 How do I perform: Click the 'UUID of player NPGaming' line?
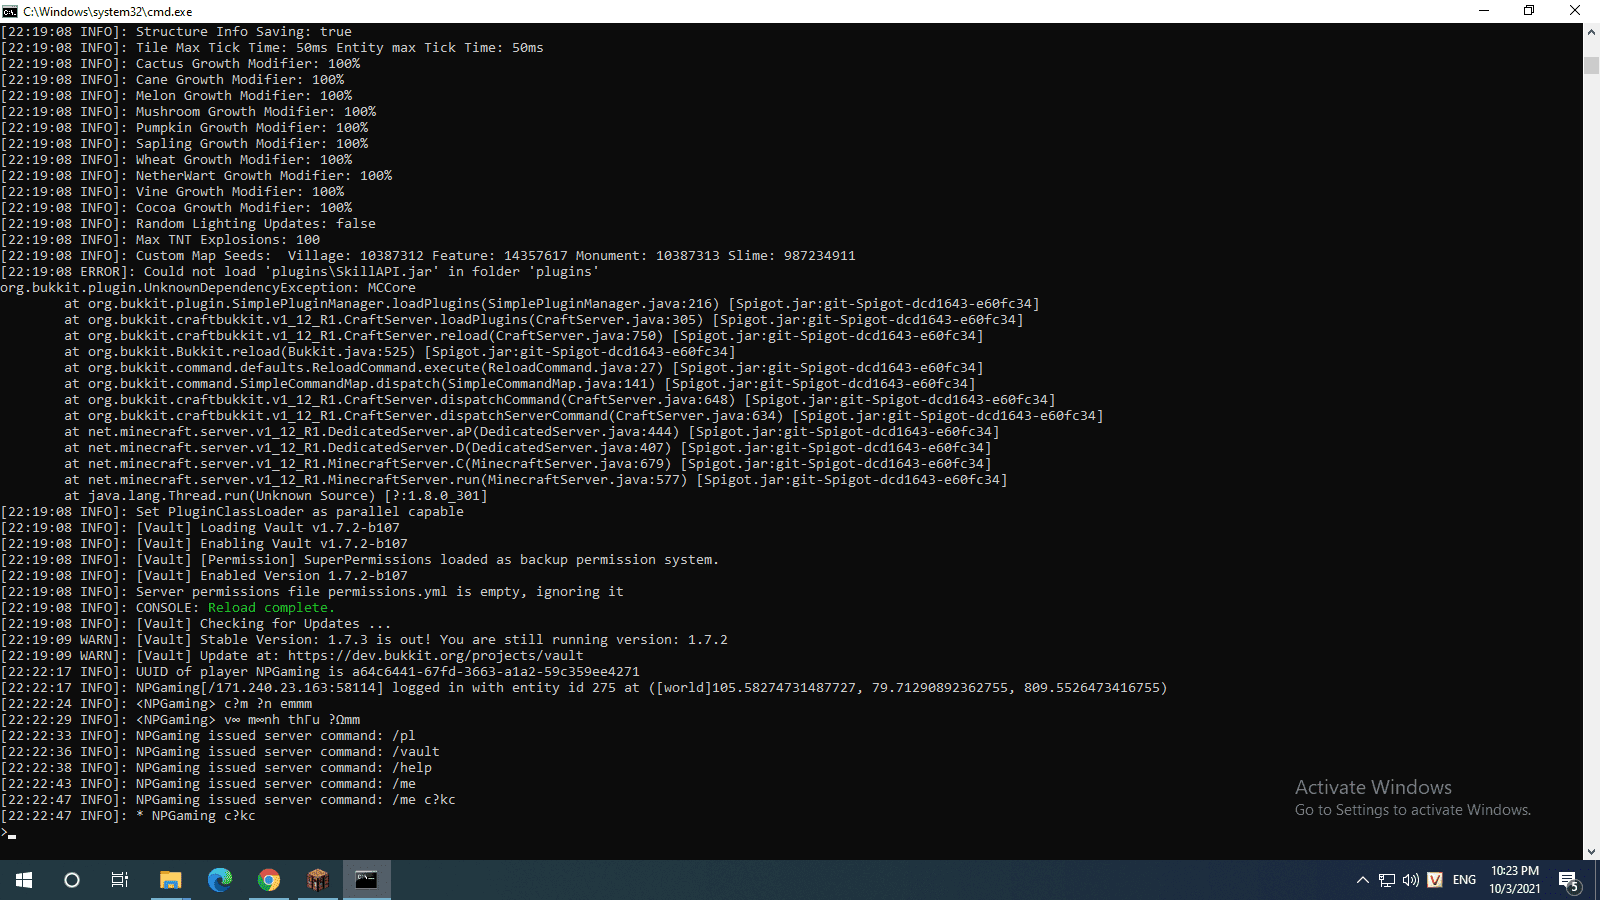(x=320, y=672)
